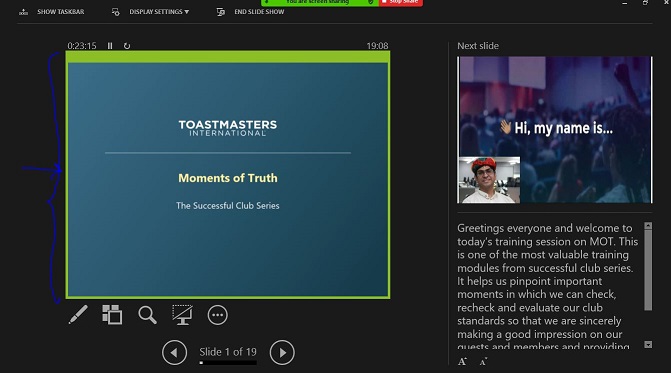
Task: Click the Next slide label
Action: 478,46
